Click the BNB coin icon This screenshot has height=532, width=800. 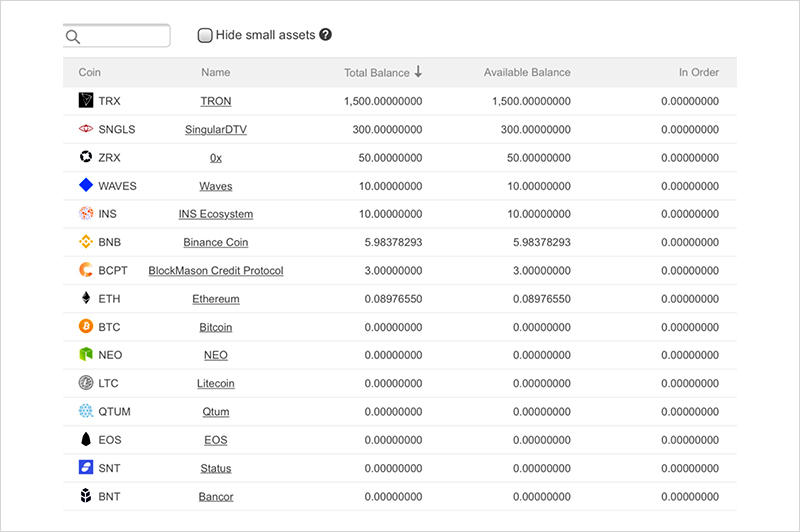pos(86,241)
